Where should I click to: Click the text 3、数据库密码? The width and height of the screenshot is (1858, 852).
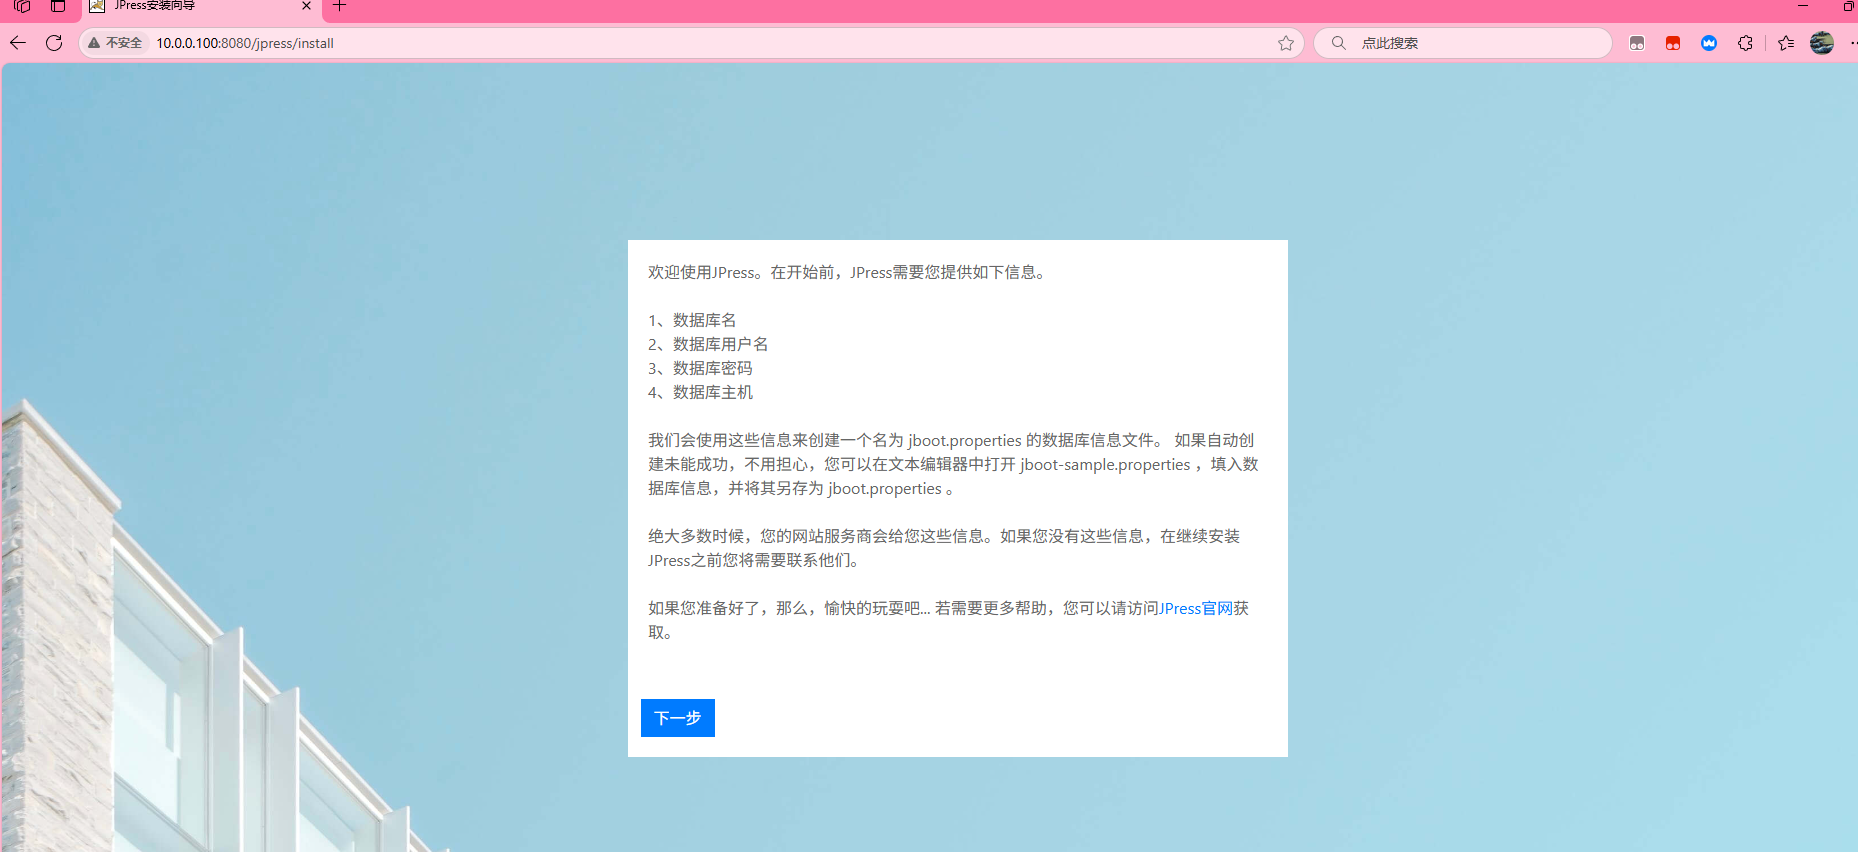coord(700,368)
